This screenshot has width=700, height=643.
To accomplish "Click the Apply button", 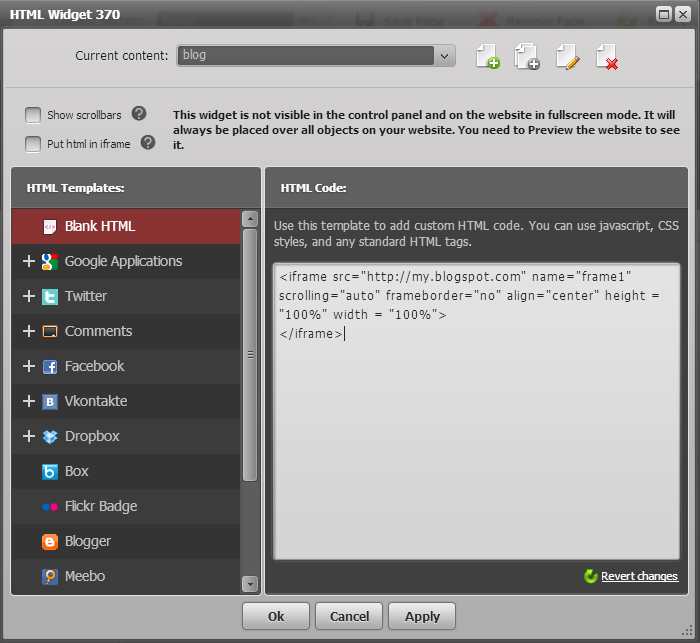I will pyautogui.click(x=422, y=616).
